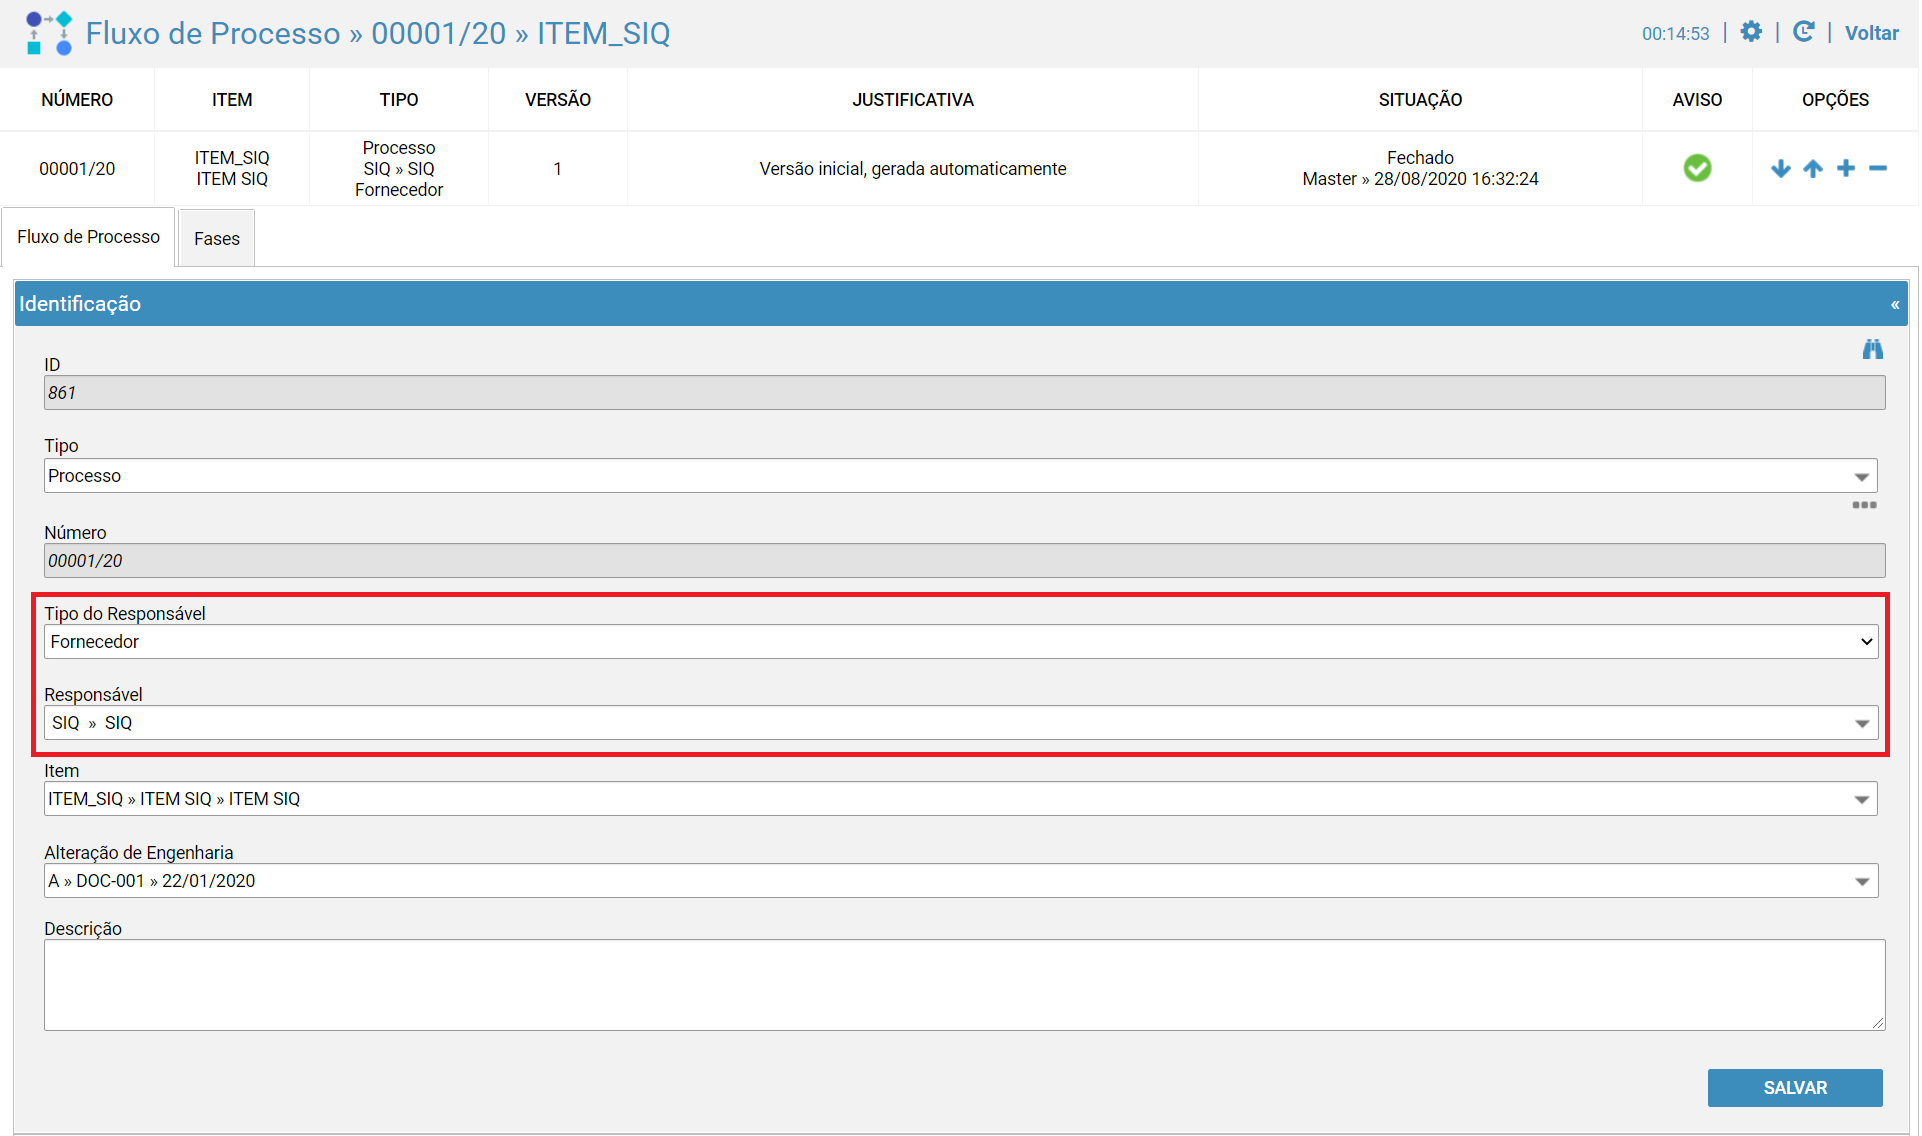Click the minus option icon
Screen dimensions: 1922x1136
point(1878,168)
